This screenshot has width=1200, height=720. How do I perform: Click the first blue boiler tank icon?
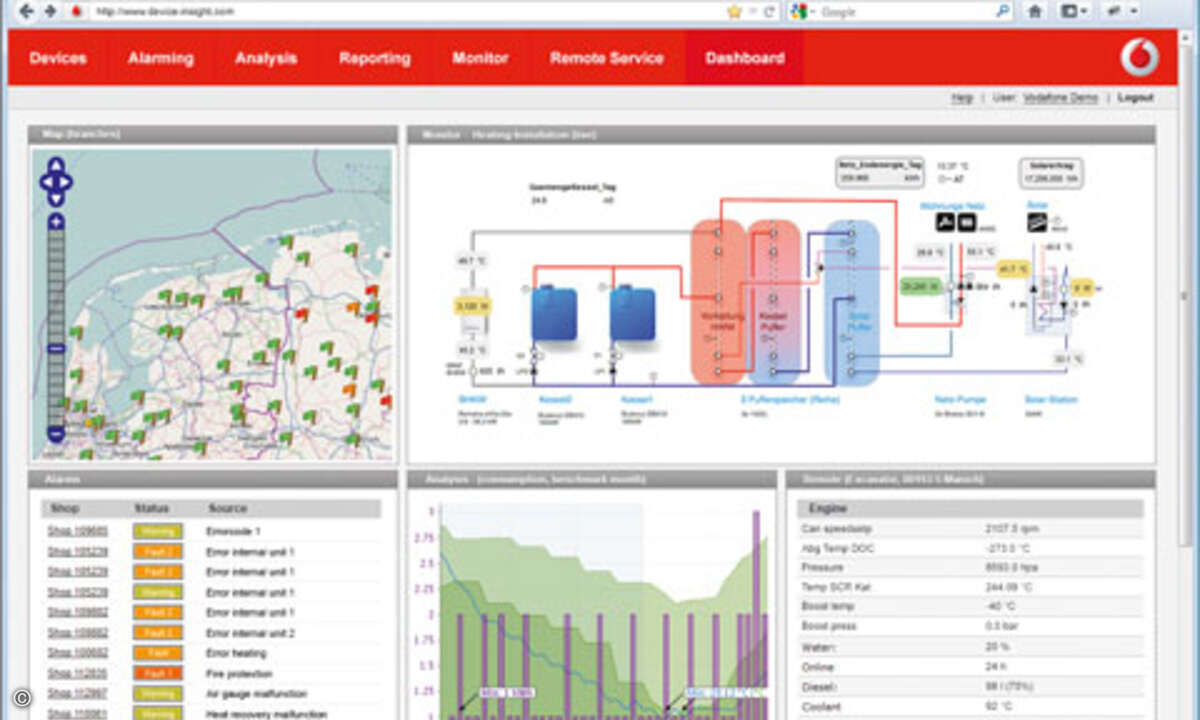(555, 313)
